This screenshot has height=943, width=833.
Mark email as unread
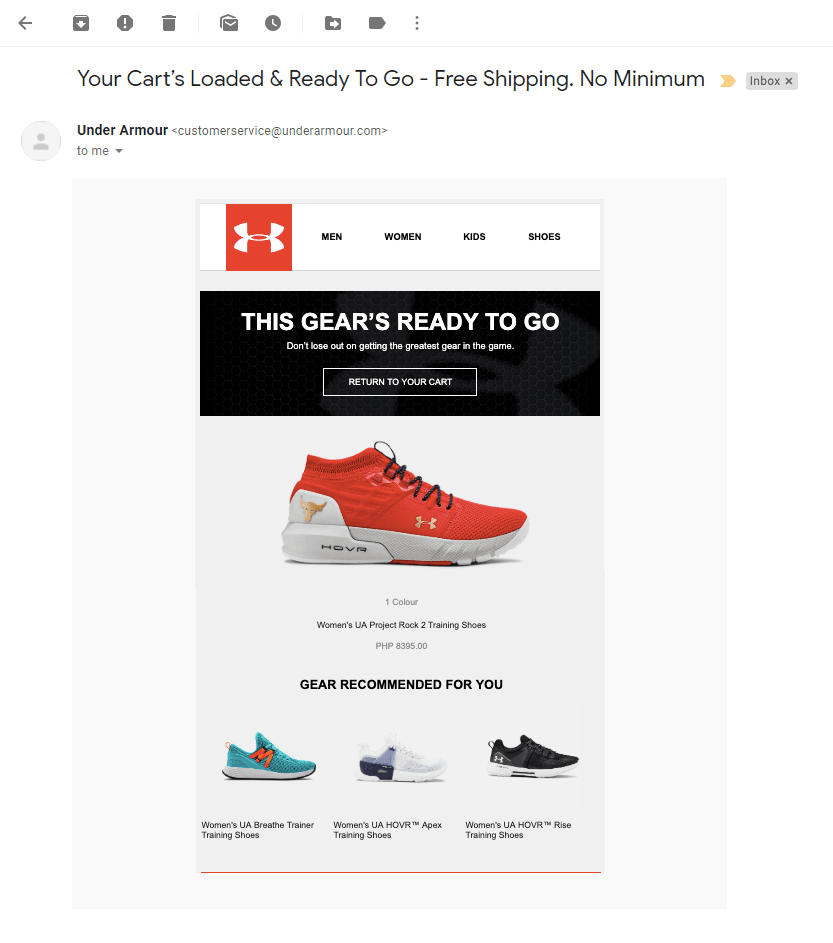(x=229, y=23)
